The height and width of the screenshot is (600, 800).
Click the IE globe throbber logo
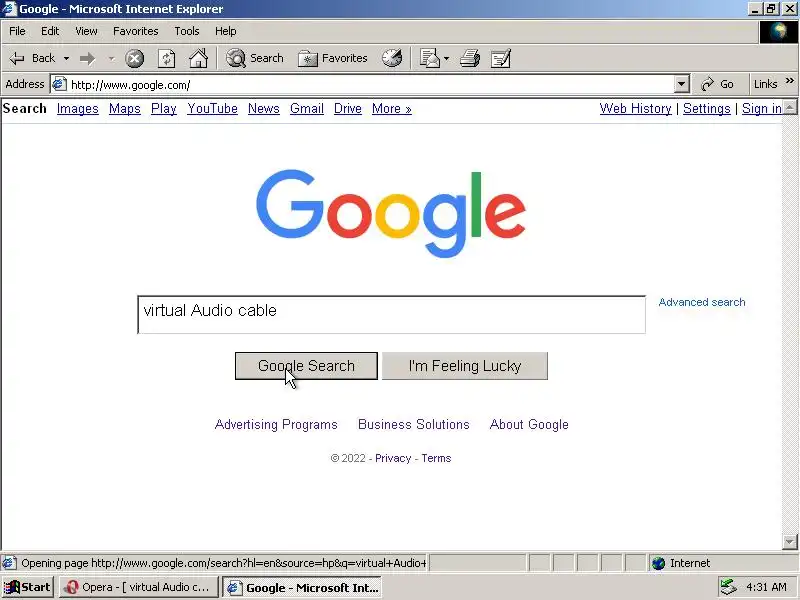coord(779,32)
